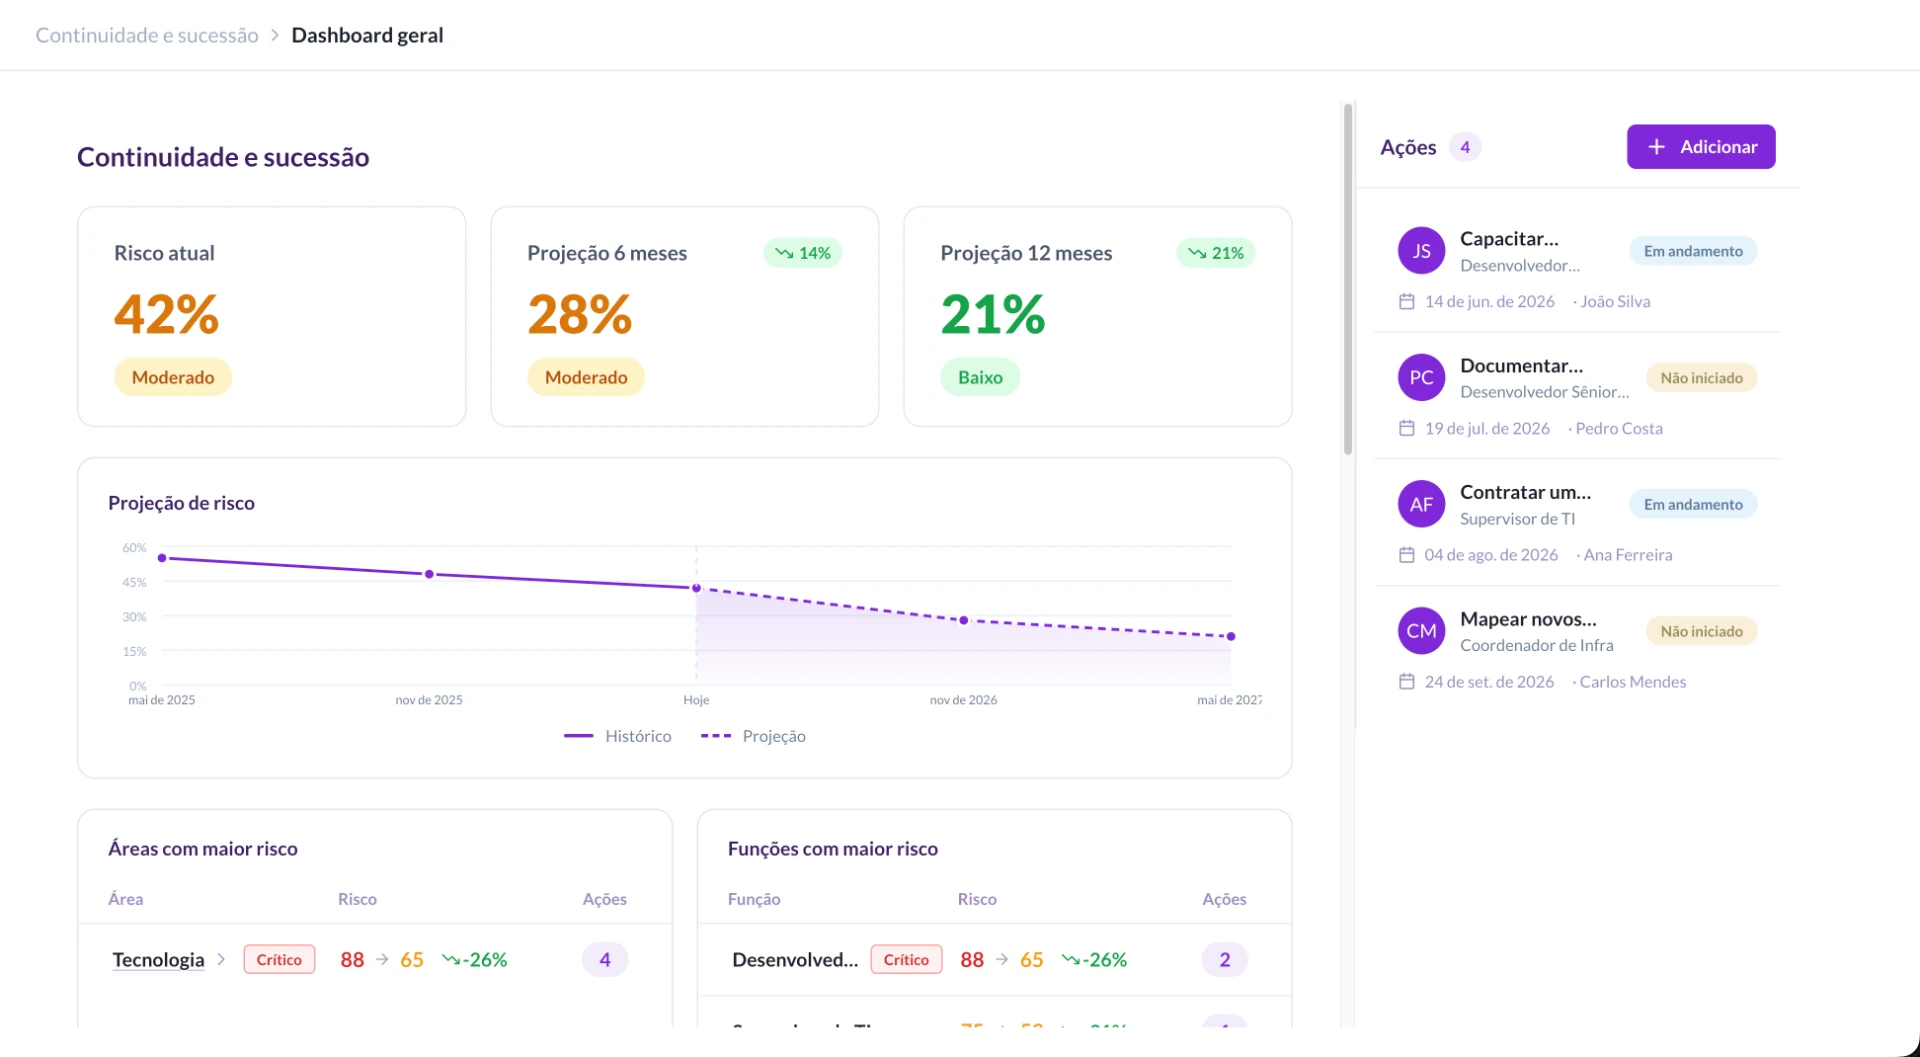Click Crítico tag in Desenvolved... row
This screenshot has width=1920, height=1057.
[x=906, y=960]
